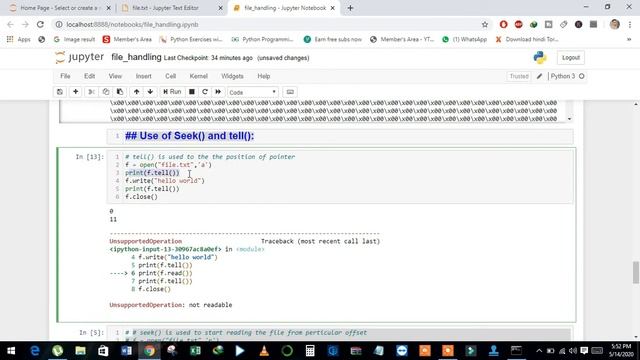Screen dimensions: 640x360
Task: Click the page vertical scrollbar thumb
Action: (636, 272)
